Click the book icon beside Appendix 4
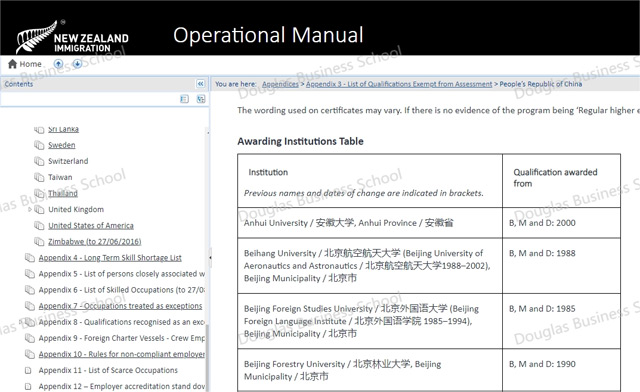Screen dimensions: 640x392 point(30,258)
